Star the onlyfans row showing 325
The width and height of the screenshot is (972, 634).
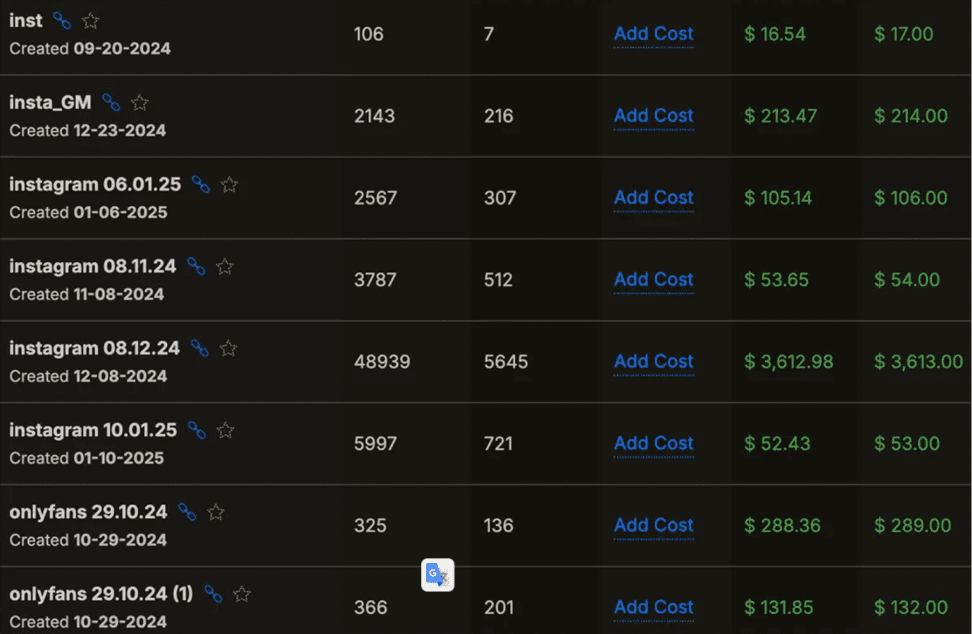216,512
